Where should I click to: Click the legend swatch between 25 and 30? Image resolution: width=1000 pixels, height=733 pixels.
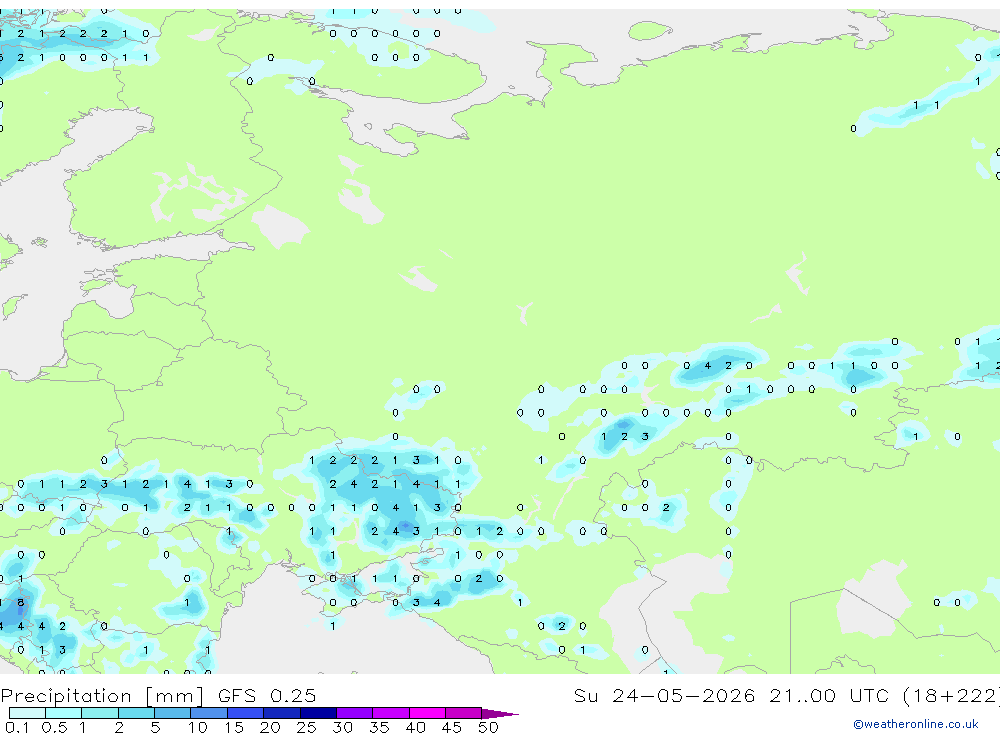[x=318, y=713]
